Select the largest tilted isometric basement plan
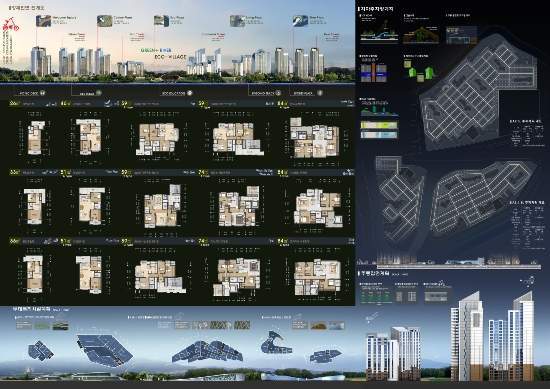The height and width of the screenshot is (389, 550). click(104, 350)
